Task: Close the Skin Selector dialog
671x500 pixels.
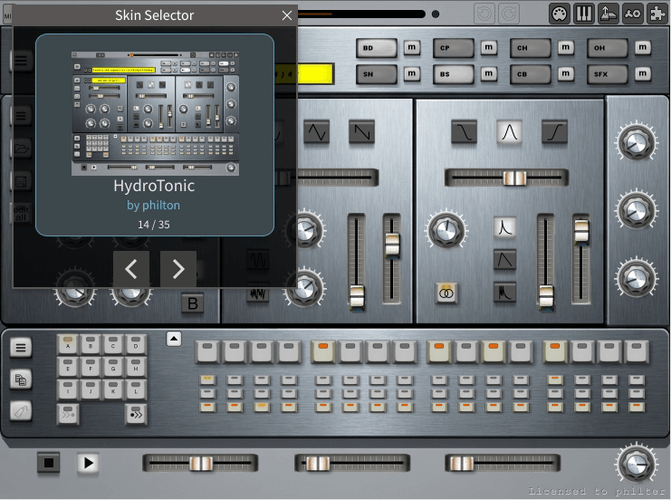Action: click(287, 15)
